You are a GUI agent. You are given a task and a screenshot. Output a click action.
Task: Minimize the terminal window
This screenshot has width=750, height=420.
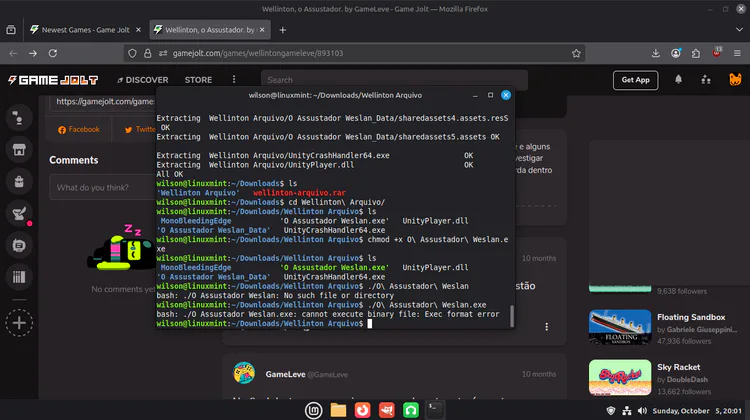(x=475, y=95)
